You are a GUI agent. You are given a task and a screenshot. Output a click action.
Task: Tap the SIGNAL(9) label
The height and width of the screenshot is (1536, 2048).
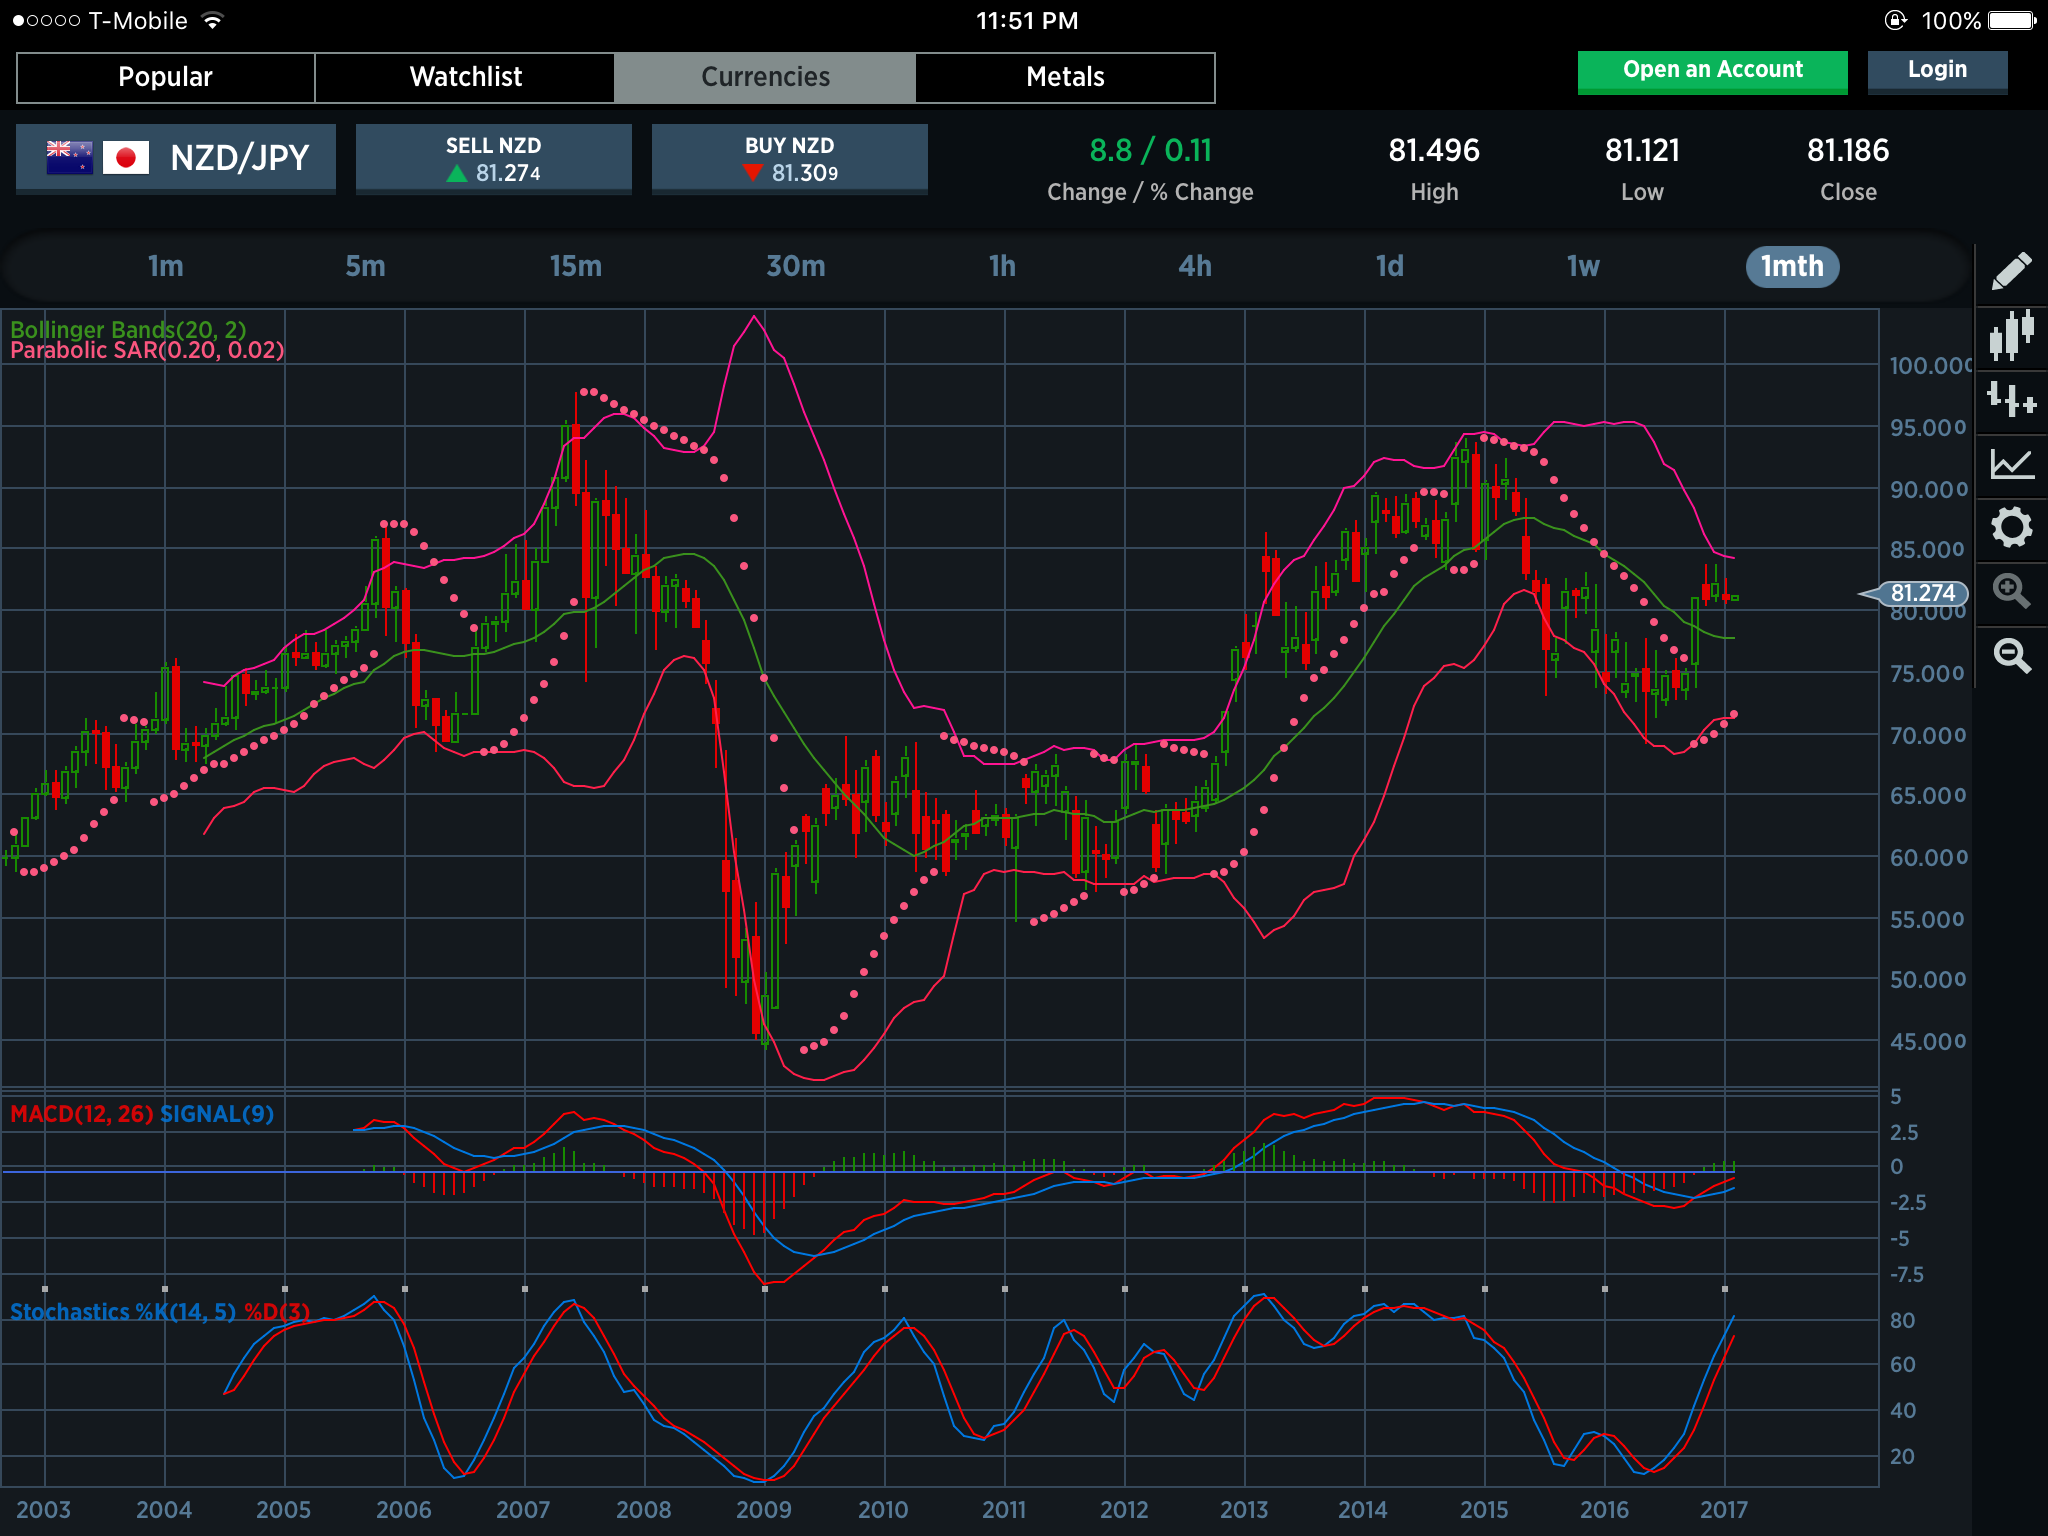[x=217, y=1114]
